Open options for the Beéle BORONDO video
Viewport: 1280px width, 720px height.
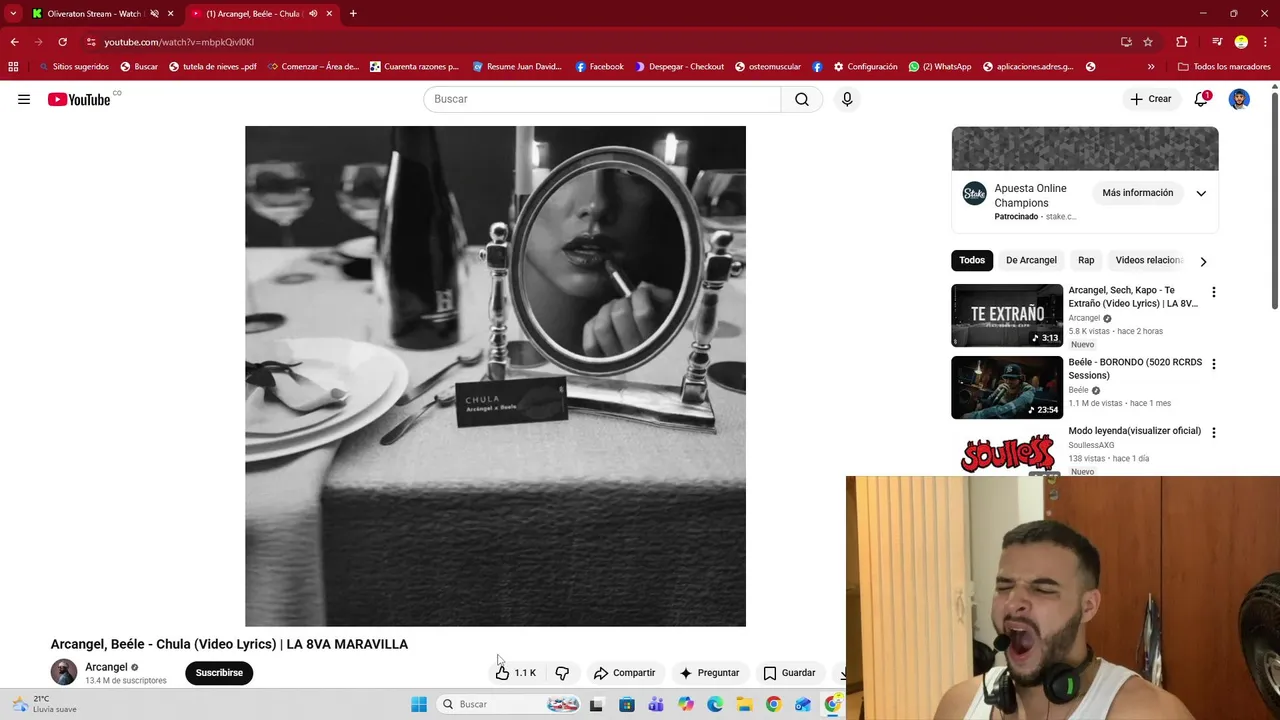[x=1214, y=364]
